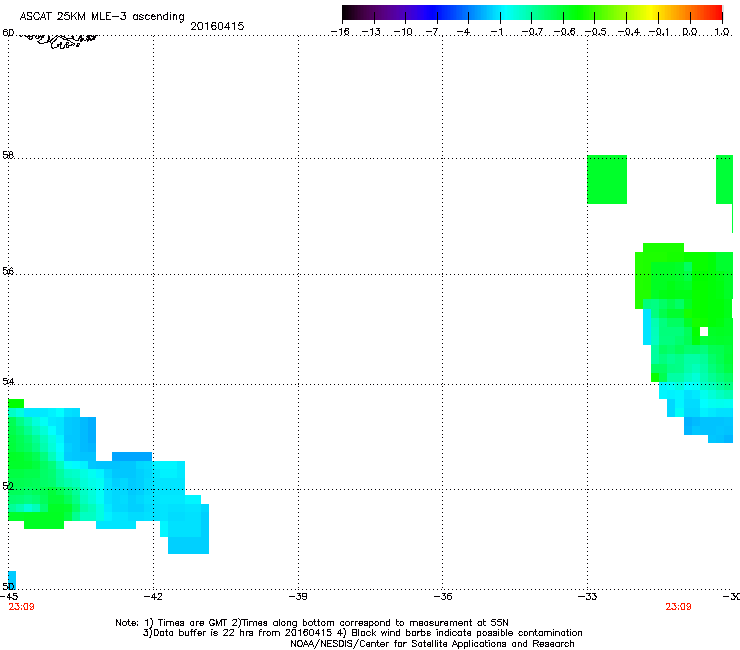Screen dimensions: 740x650
Task: Click the latitude label 56
Action: (8, 271)
